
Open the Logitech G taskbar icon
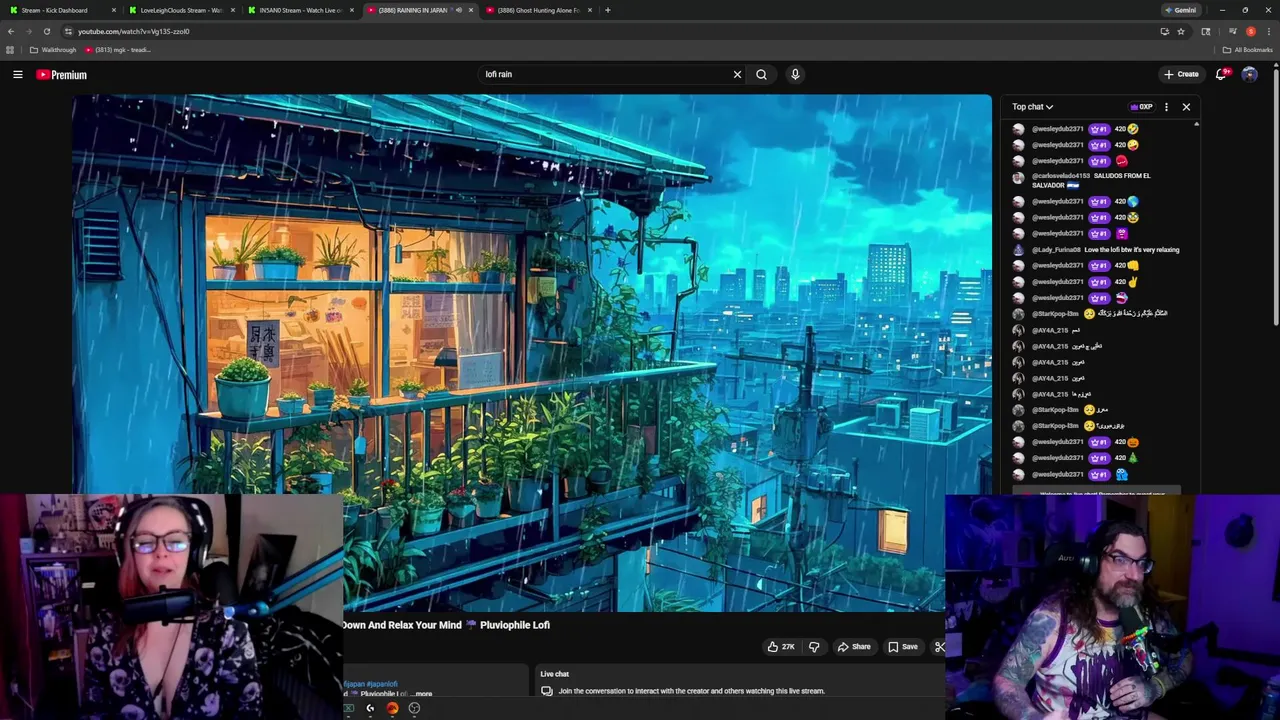(x=370, y=708)
